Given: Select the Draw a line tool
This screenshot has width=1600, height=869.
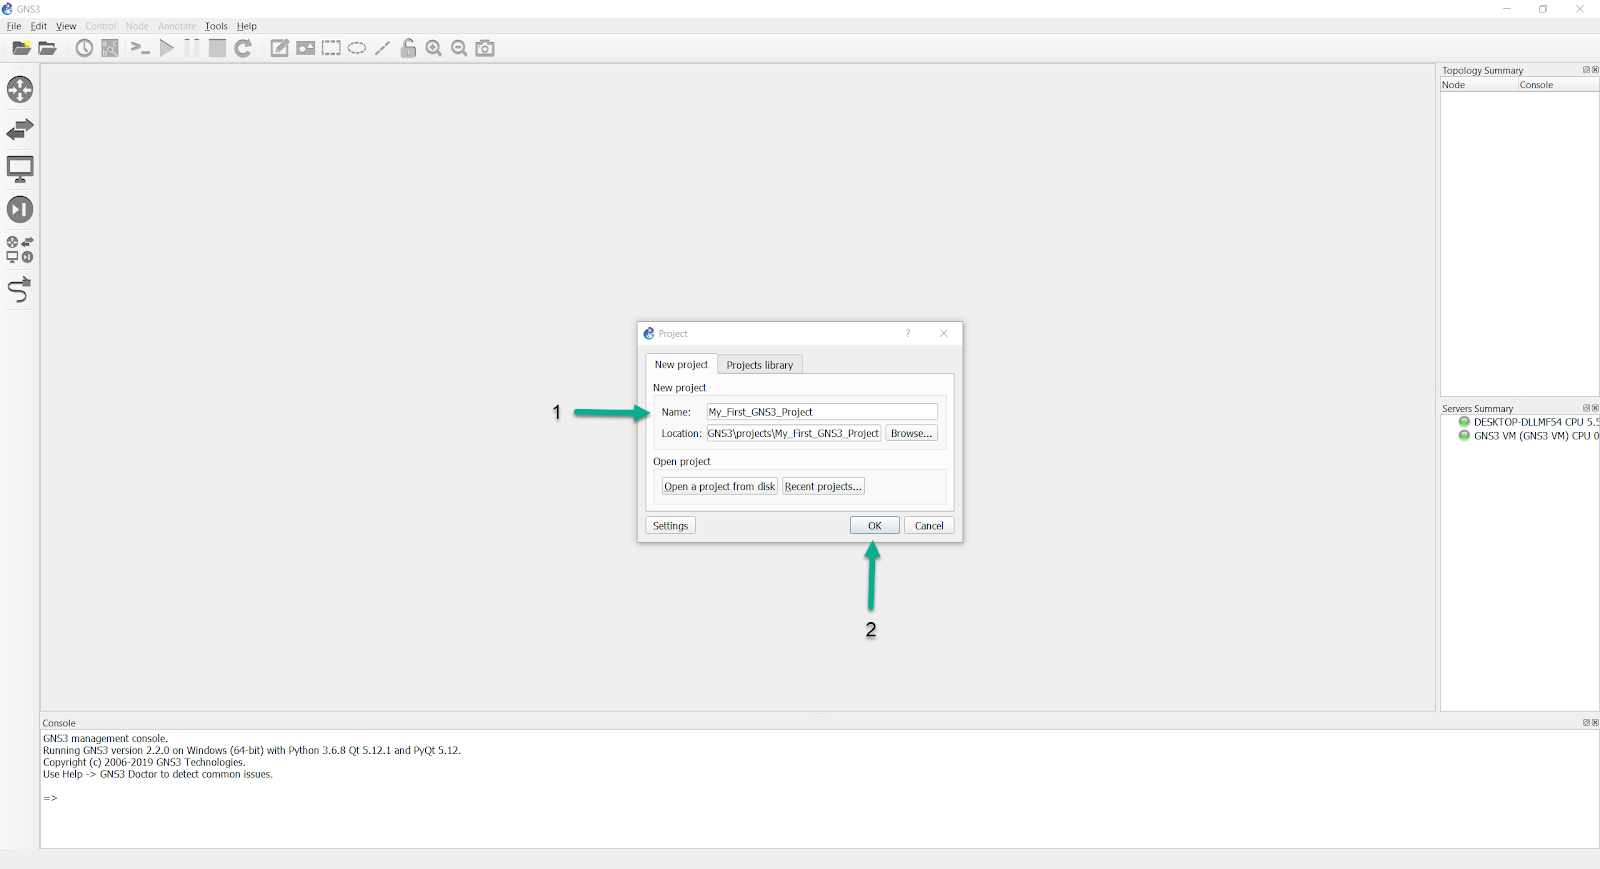Looking at the screenshot, I should click(x=382, y=48).
